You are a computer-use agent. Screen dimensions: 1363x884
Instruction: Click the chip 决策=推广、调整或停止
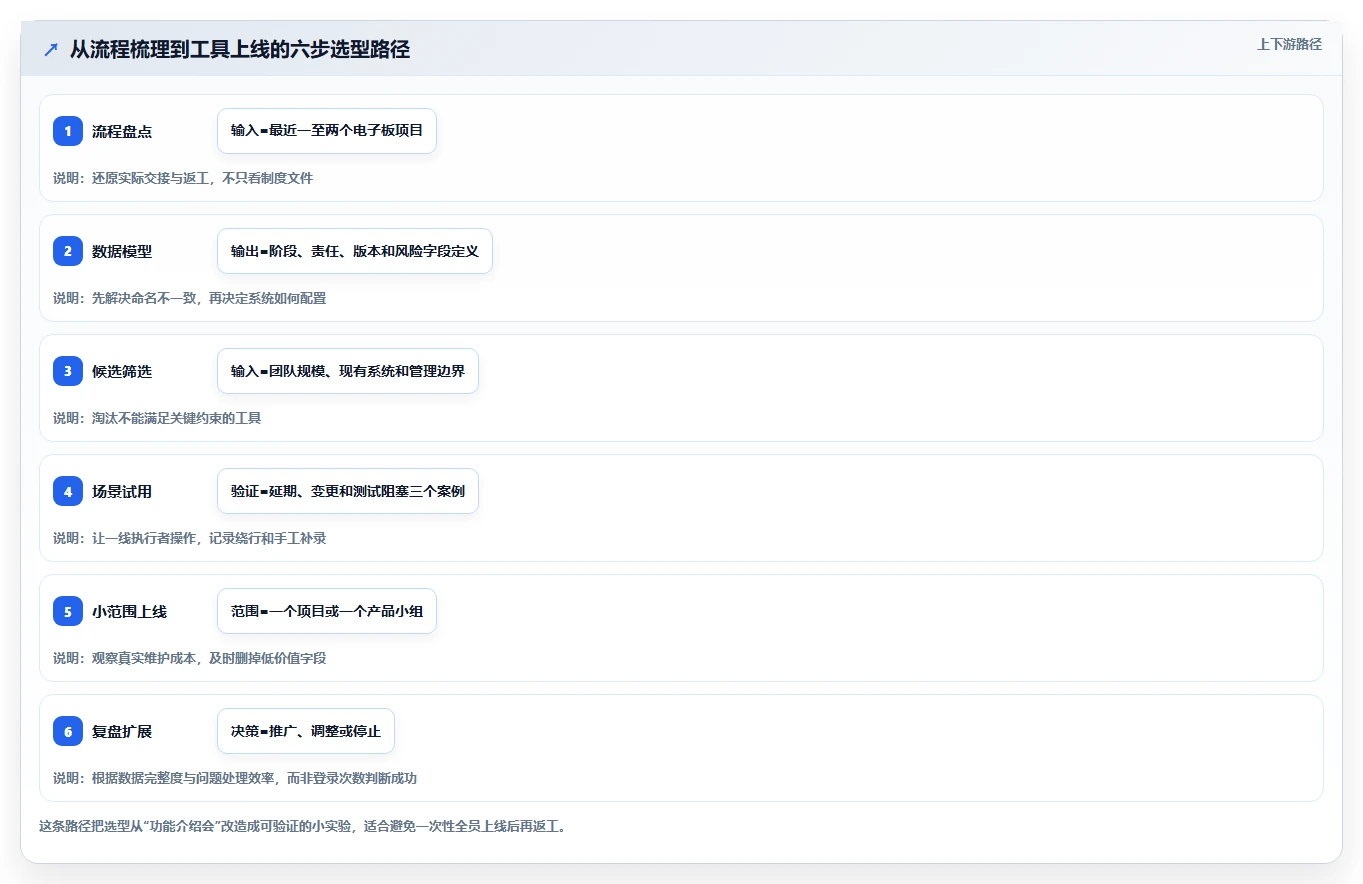click(306, 731)
